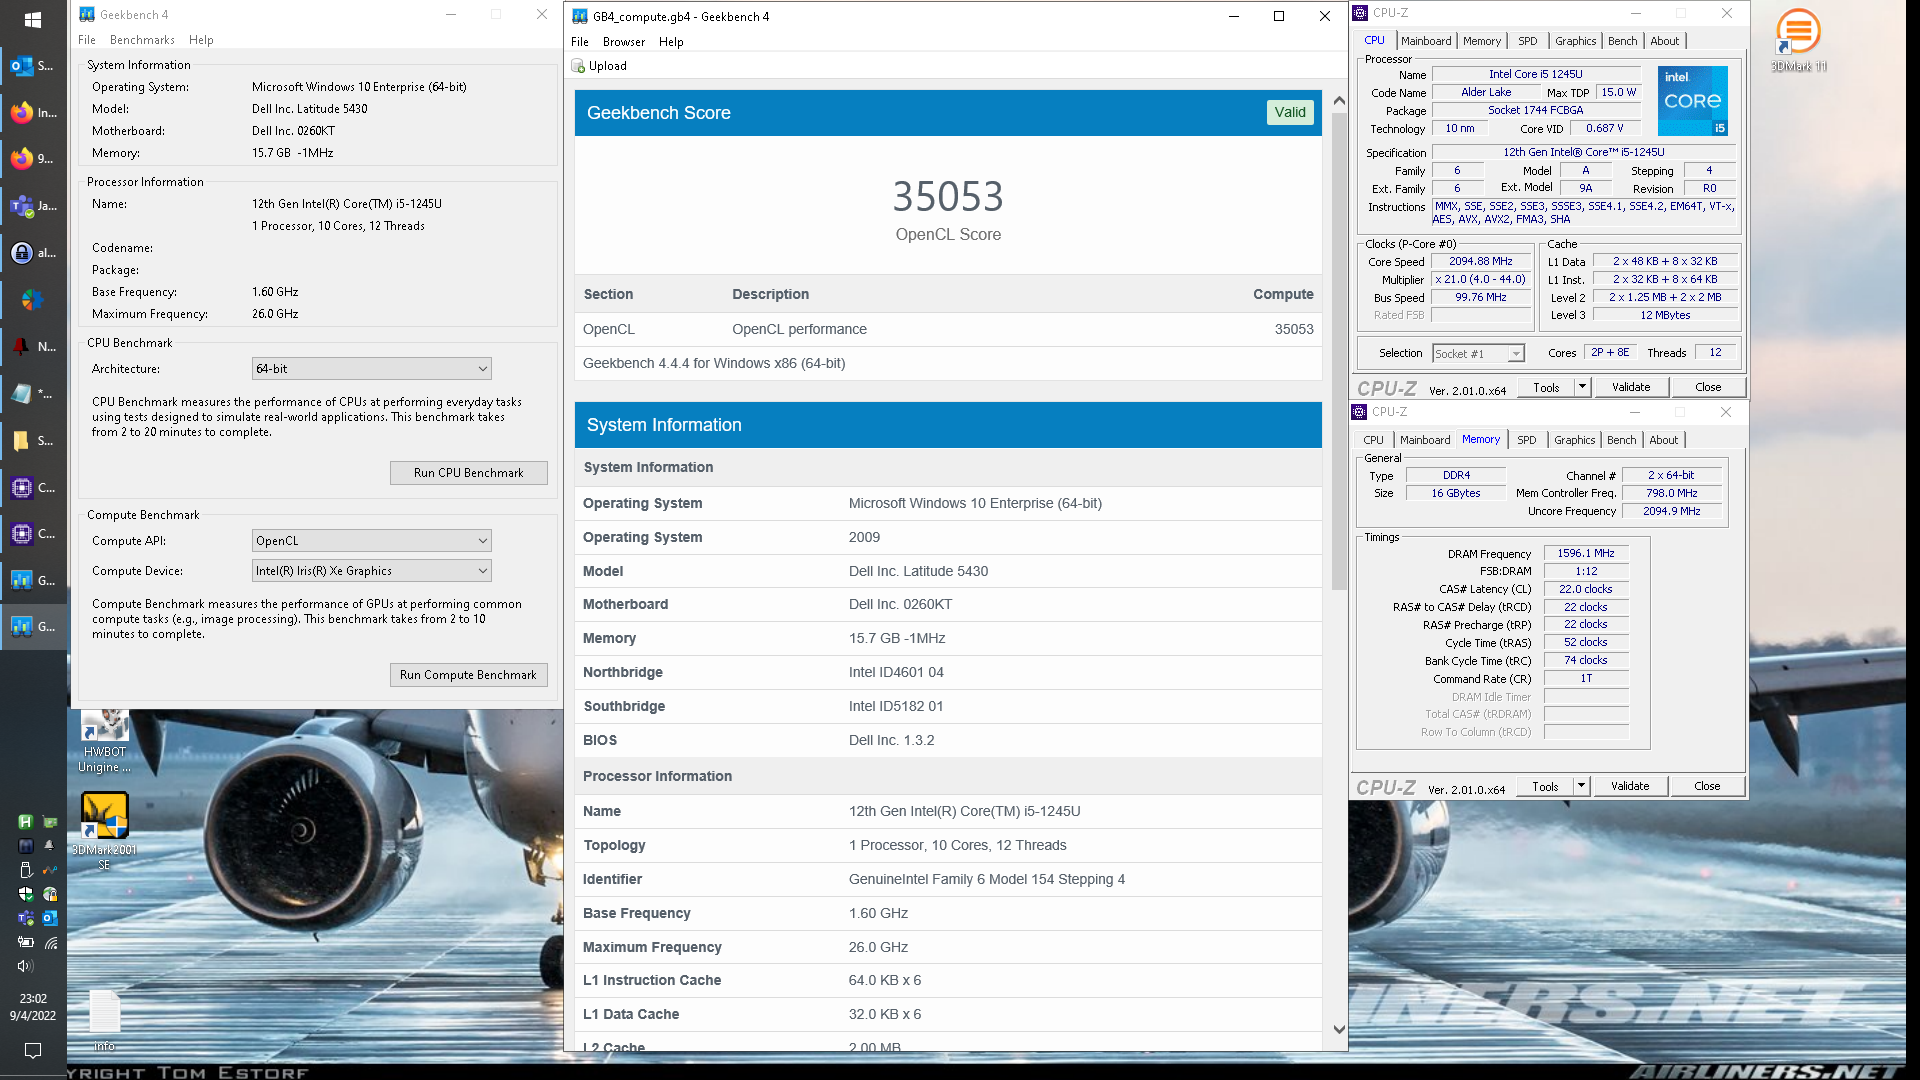Viewport: 1920px width, 1080px height.
Task: Open Windows Security shield tray icon
Action: (x=25, y=894)
